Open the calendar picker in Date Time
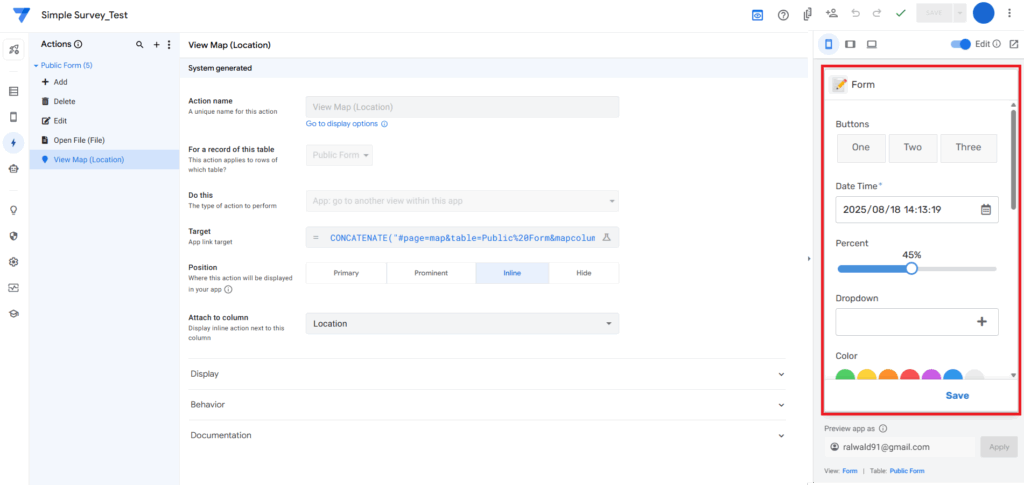 985,210
